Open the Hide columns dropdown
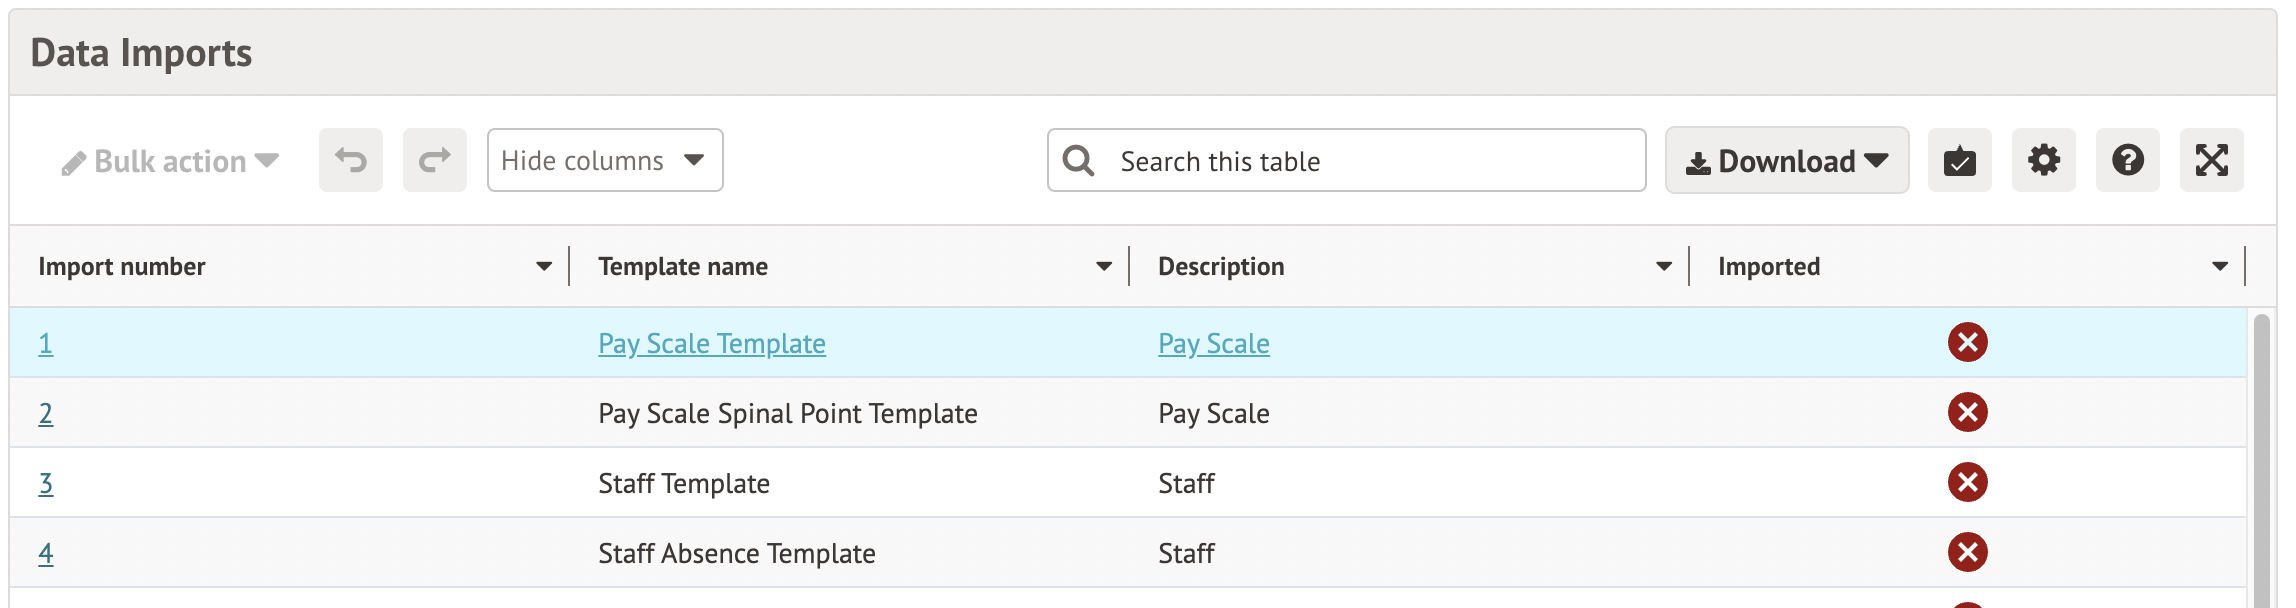 pyautogui.click(x=604, y=160)
